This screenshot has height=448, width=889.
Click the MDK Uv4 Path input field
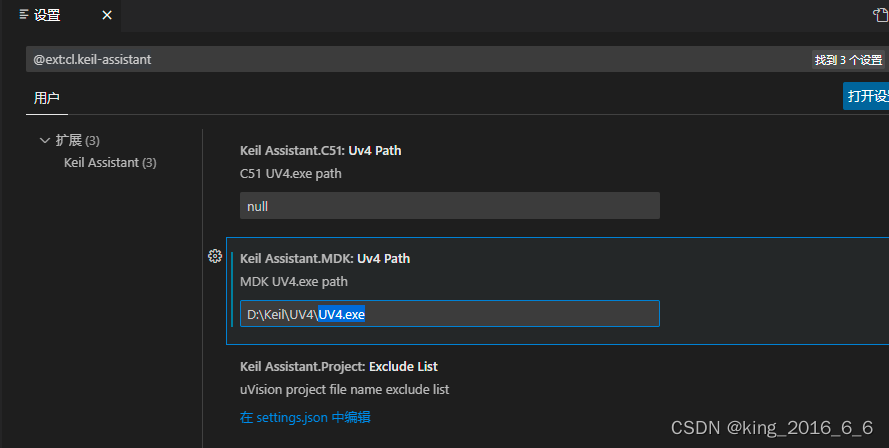pyautogui.click(x=449, y=314)
